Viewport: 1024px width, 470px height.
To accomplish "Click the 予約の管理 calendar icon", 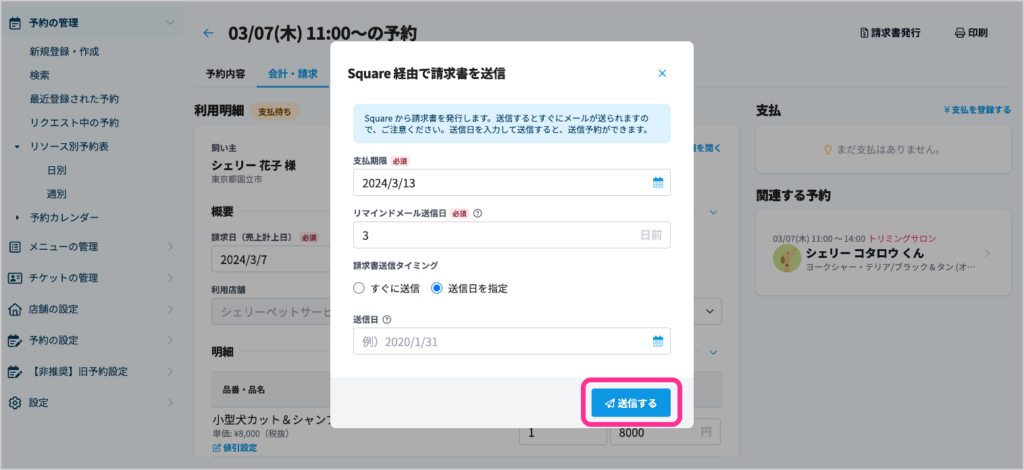I will 14,23.
